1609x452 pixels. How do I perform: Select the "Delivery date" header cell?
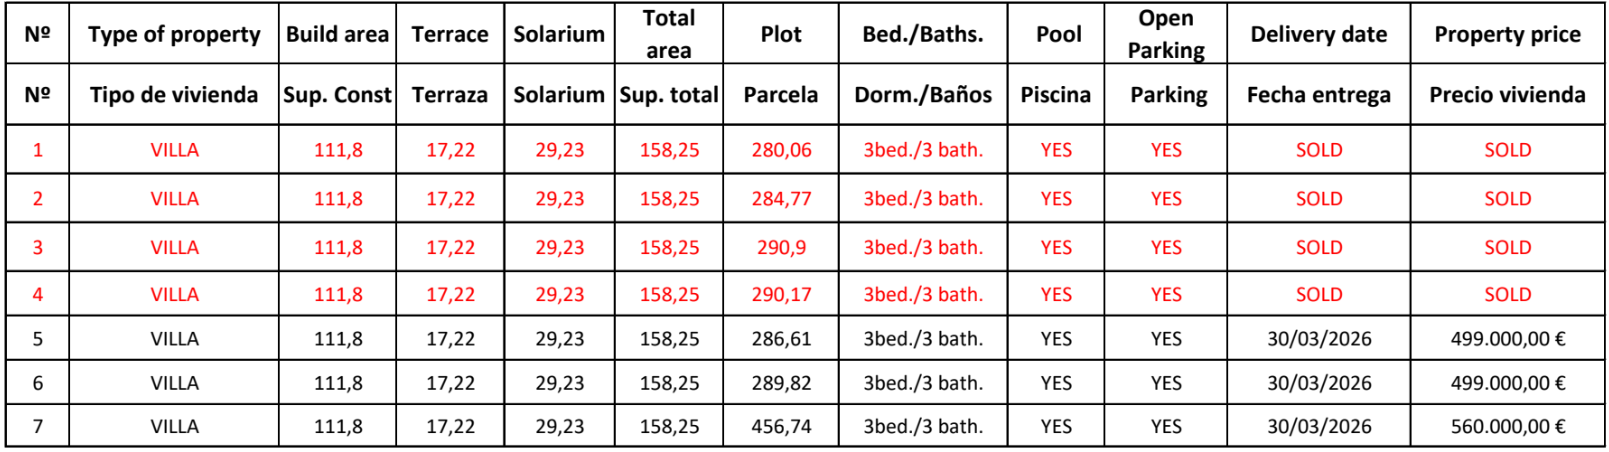point(1318,34)
